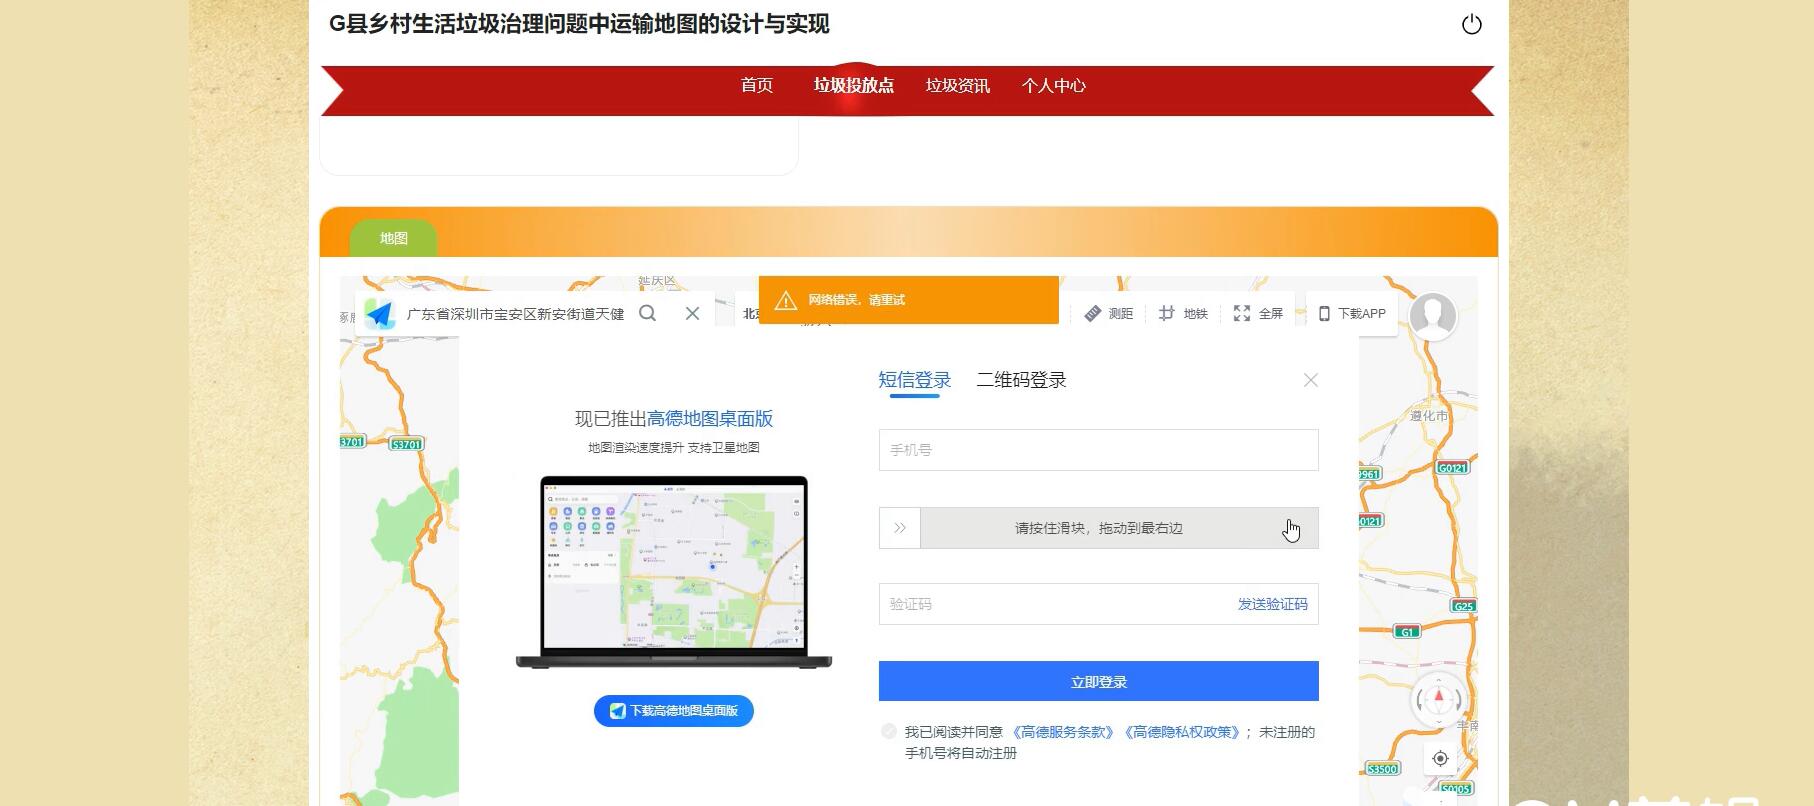
Task: Click the 请按住滑块 slider track
Action: point(1098,528)
